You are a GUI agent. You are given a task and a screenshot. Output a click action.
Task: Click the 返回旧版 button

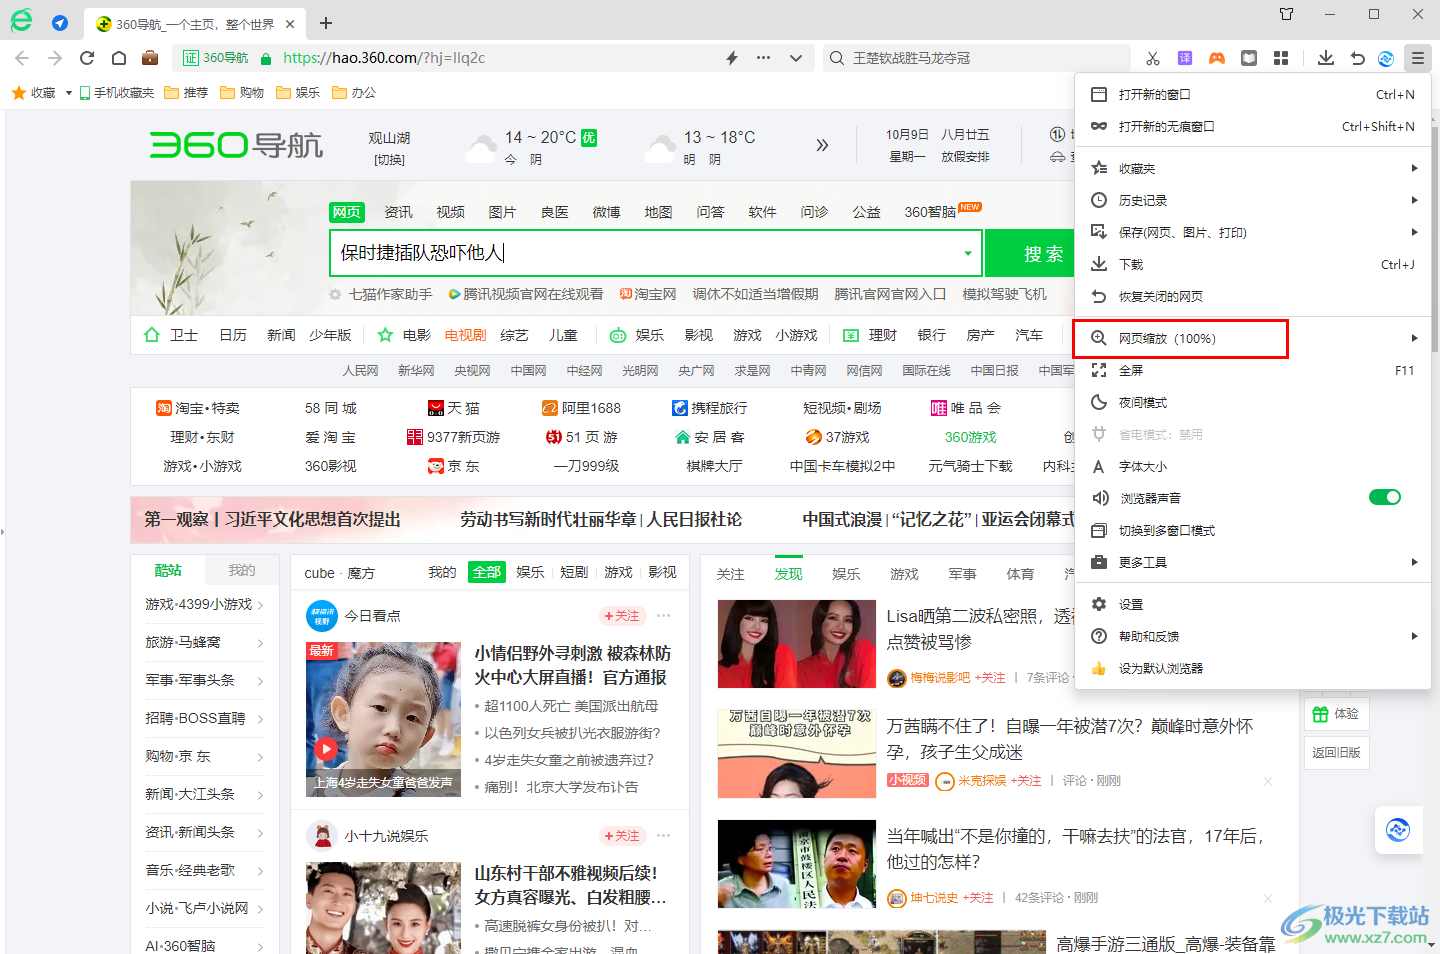1336,752
